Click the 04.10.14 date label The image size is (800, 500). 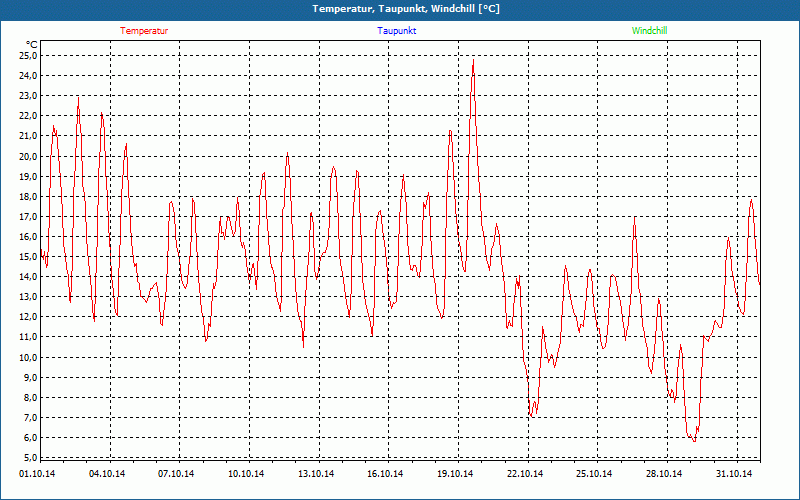pyautogui.click(x=107, y=474)
